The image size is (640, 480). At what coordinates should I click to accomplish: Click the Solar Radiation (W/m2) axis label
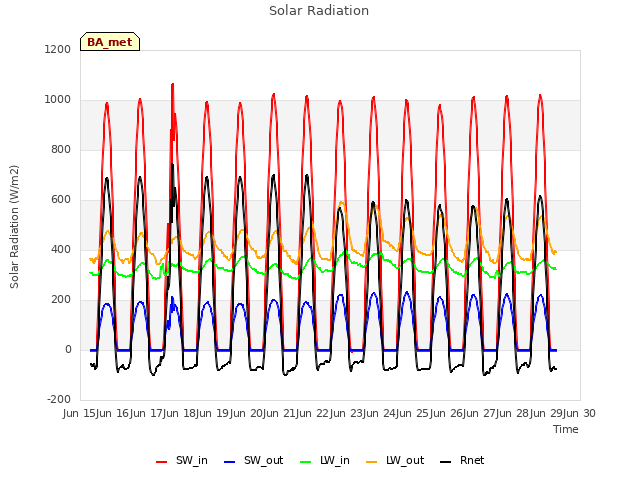[14, 227]
